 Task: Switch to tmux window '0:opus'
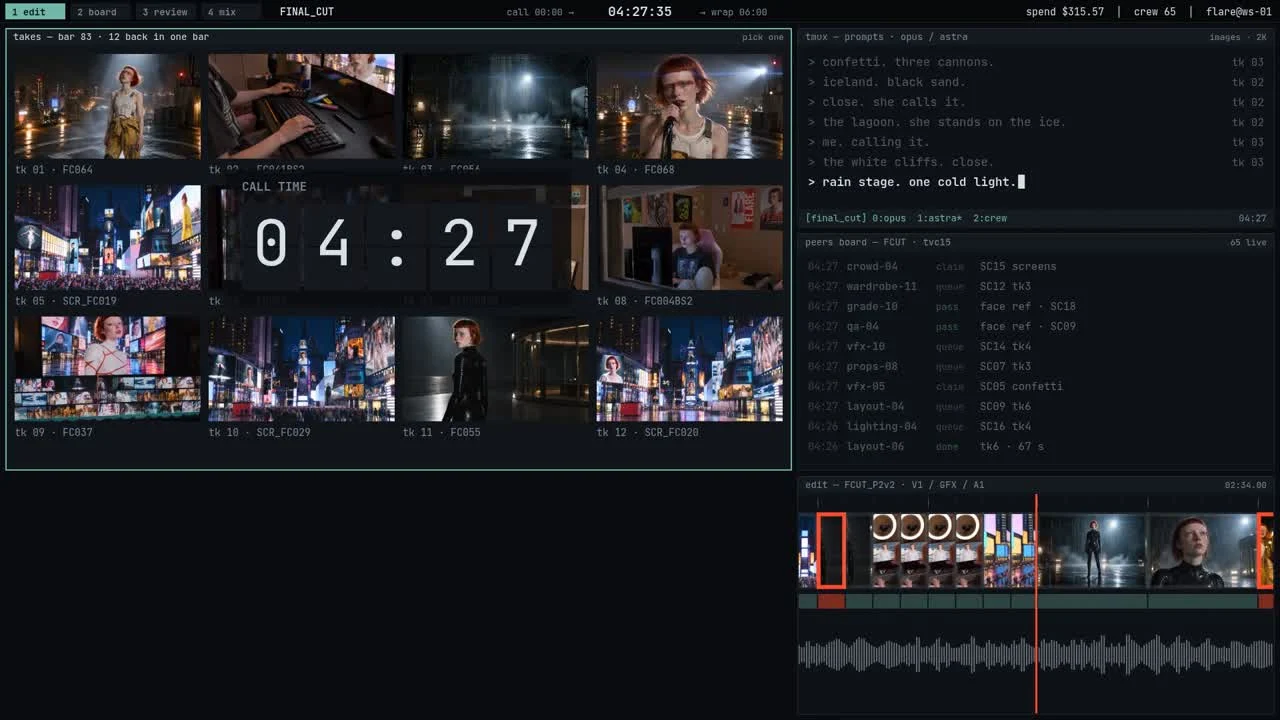pos(888,218)
